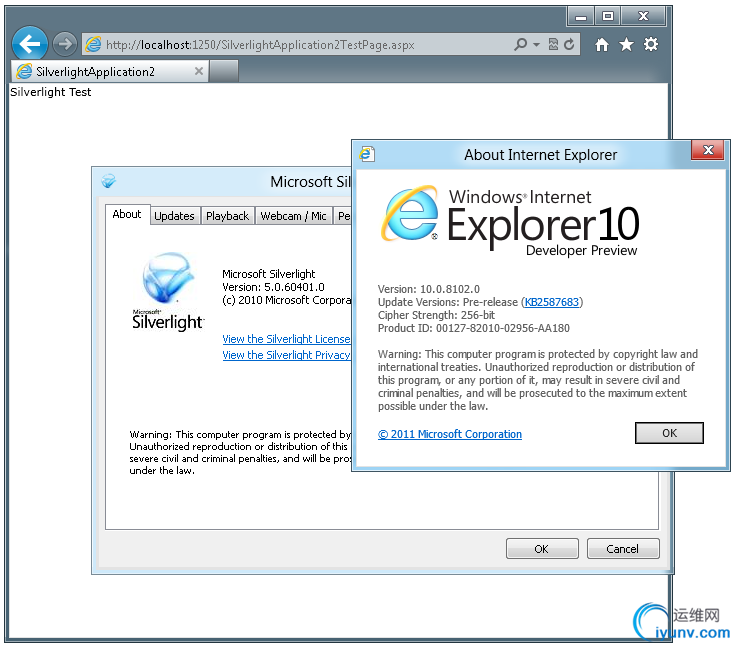Image resolution: width=736 pixels, height=649 pixels.
Task: Open the partially hidden Pe... tab
Action: tap(343, 216)
